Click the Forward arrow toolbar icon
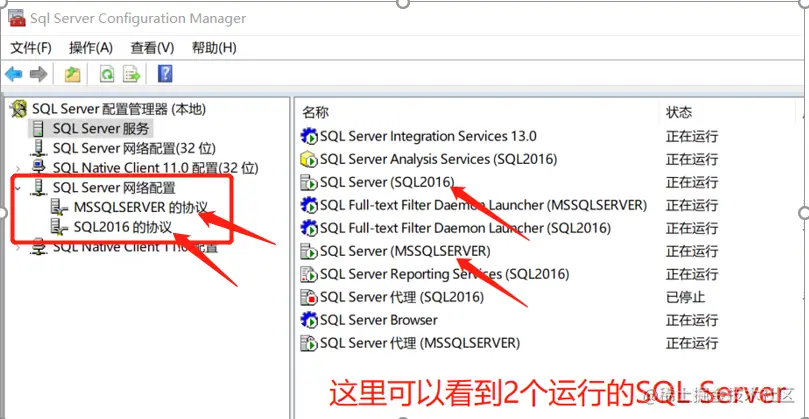Viewport: 809px width, 419px height. [x=39, y=74]
